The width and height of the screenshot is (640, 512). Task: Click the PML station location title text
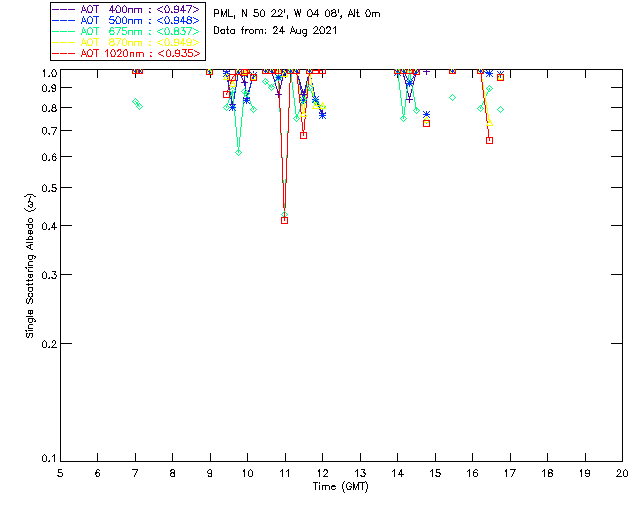[x=297, y=13]
